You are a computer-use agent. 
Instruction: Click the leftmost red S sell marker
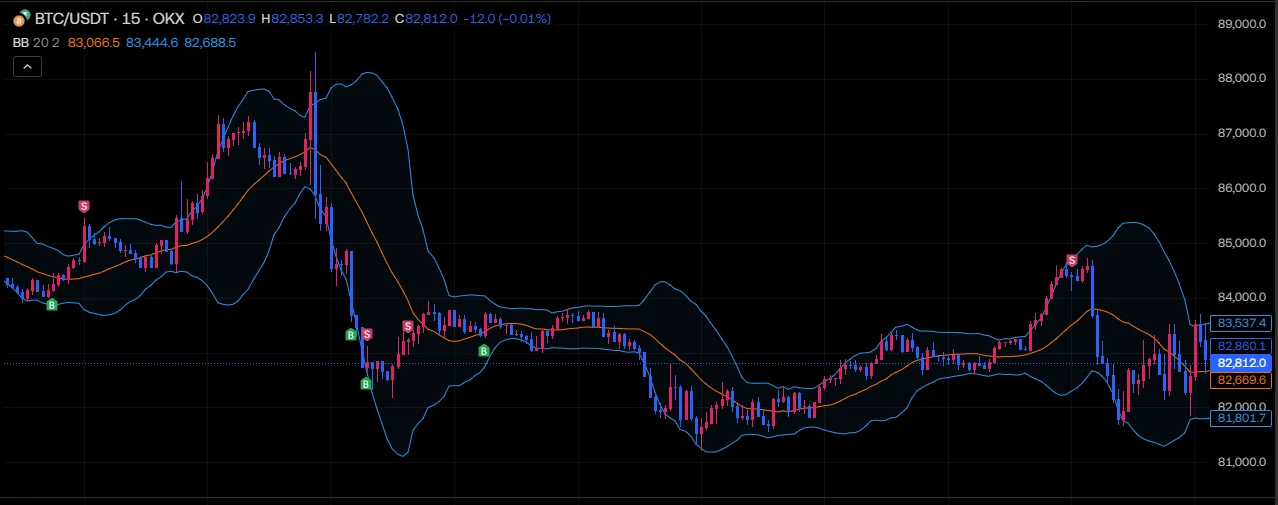(84, 206)
